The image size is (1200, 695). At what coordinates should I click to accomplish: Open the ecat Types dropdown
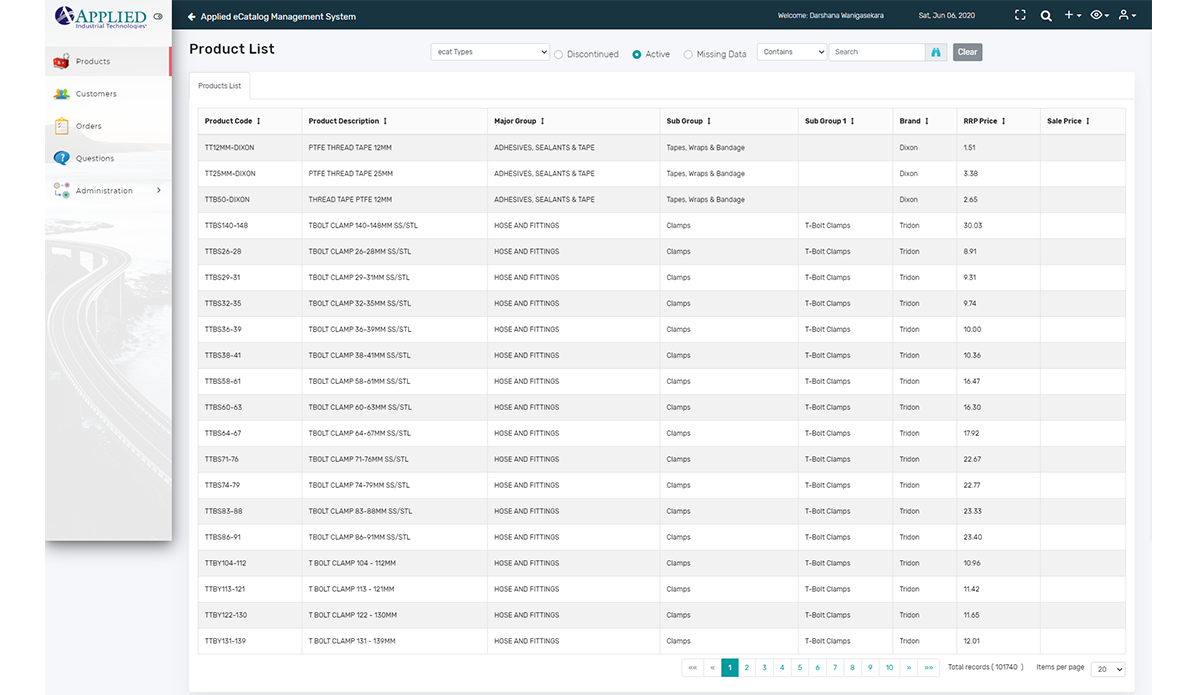point(490,52)
